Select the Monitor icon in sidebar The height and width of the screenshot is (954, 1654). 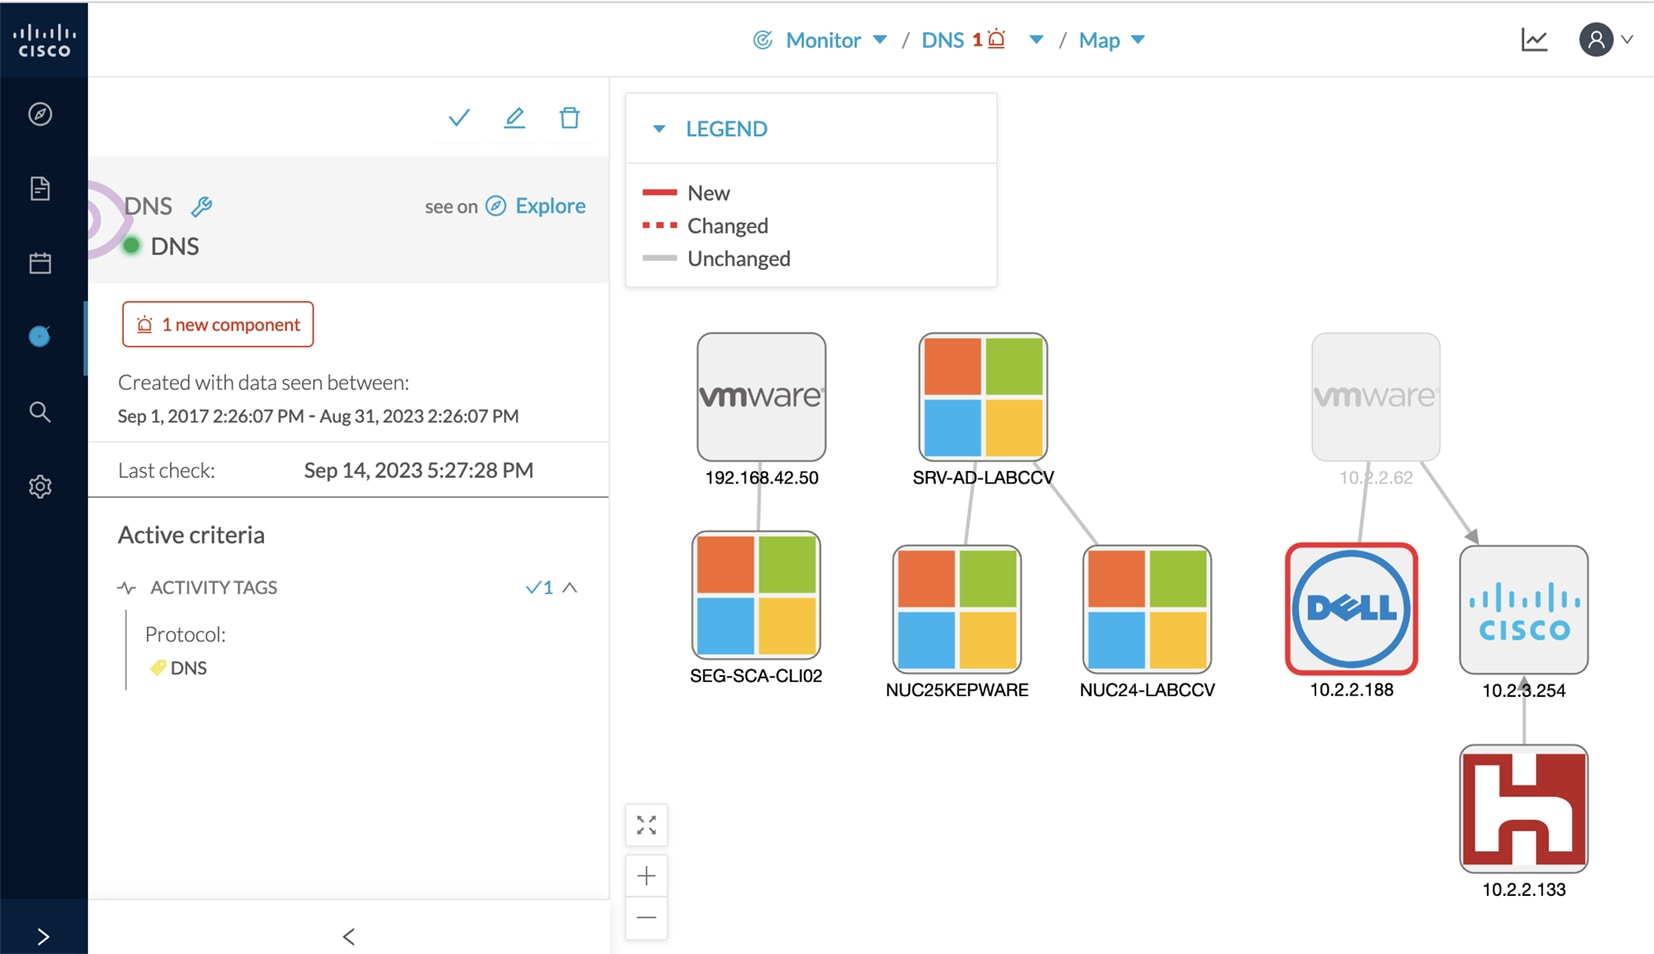pyautogui.click(x=40, y=336)
